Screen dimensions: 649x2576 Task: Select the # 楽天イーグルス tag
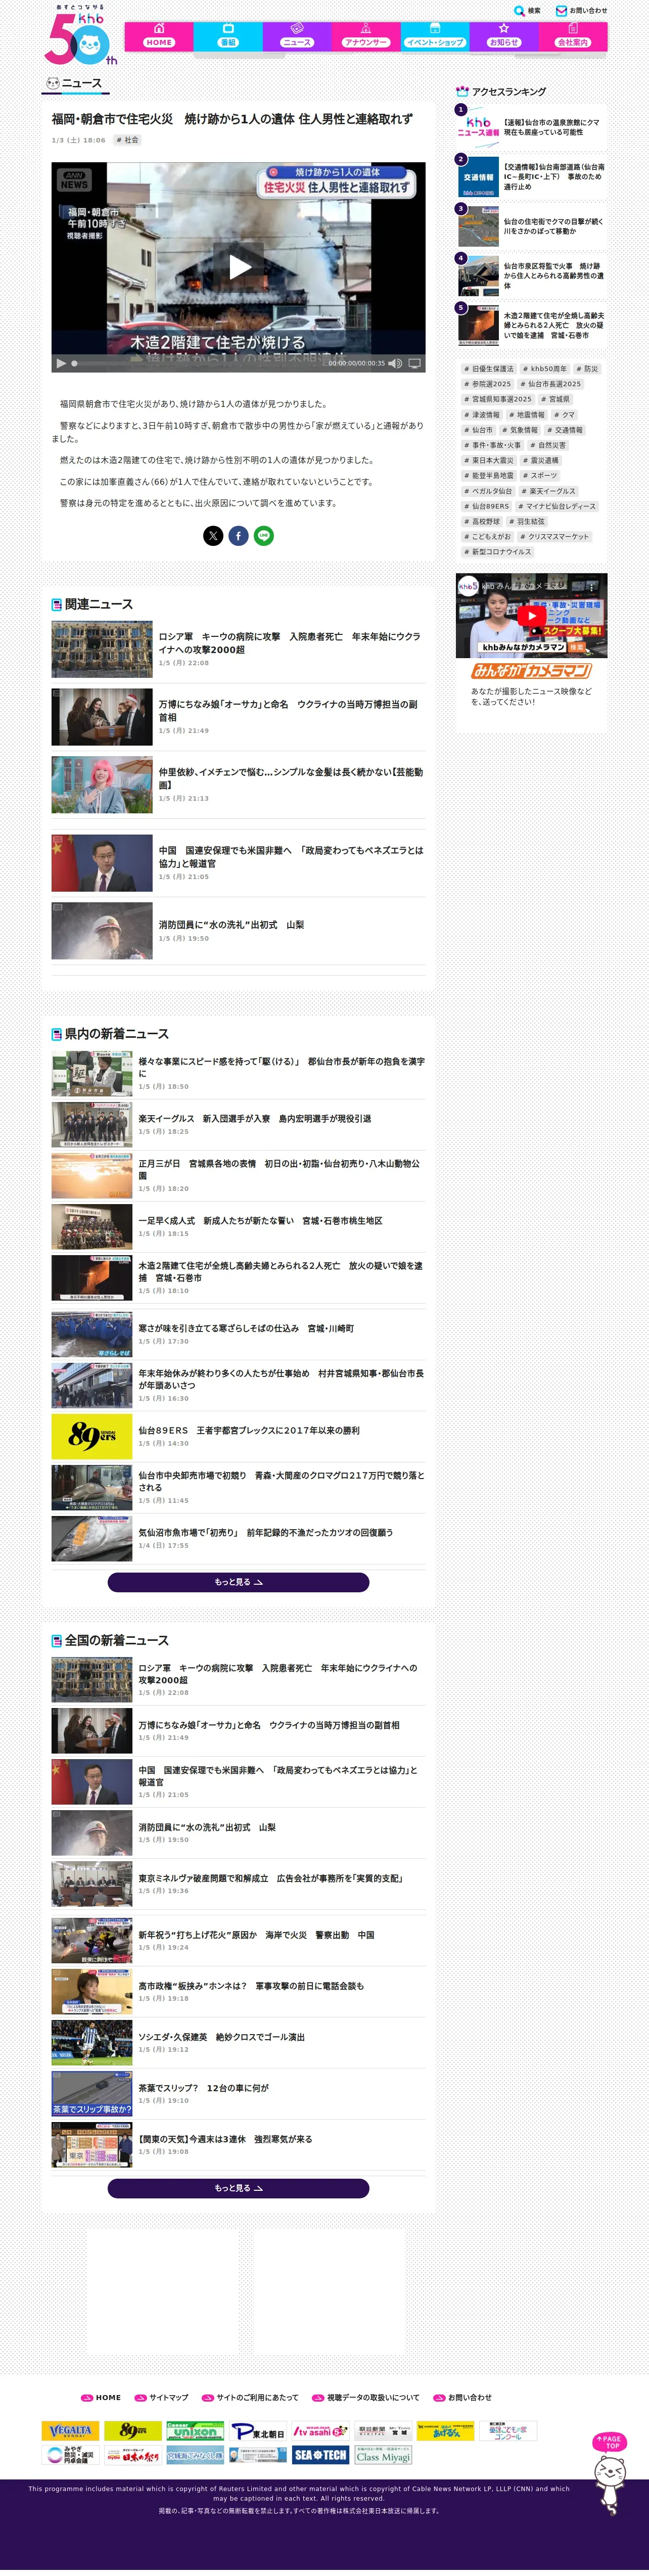pyautogui.click(x=549, y=492)
